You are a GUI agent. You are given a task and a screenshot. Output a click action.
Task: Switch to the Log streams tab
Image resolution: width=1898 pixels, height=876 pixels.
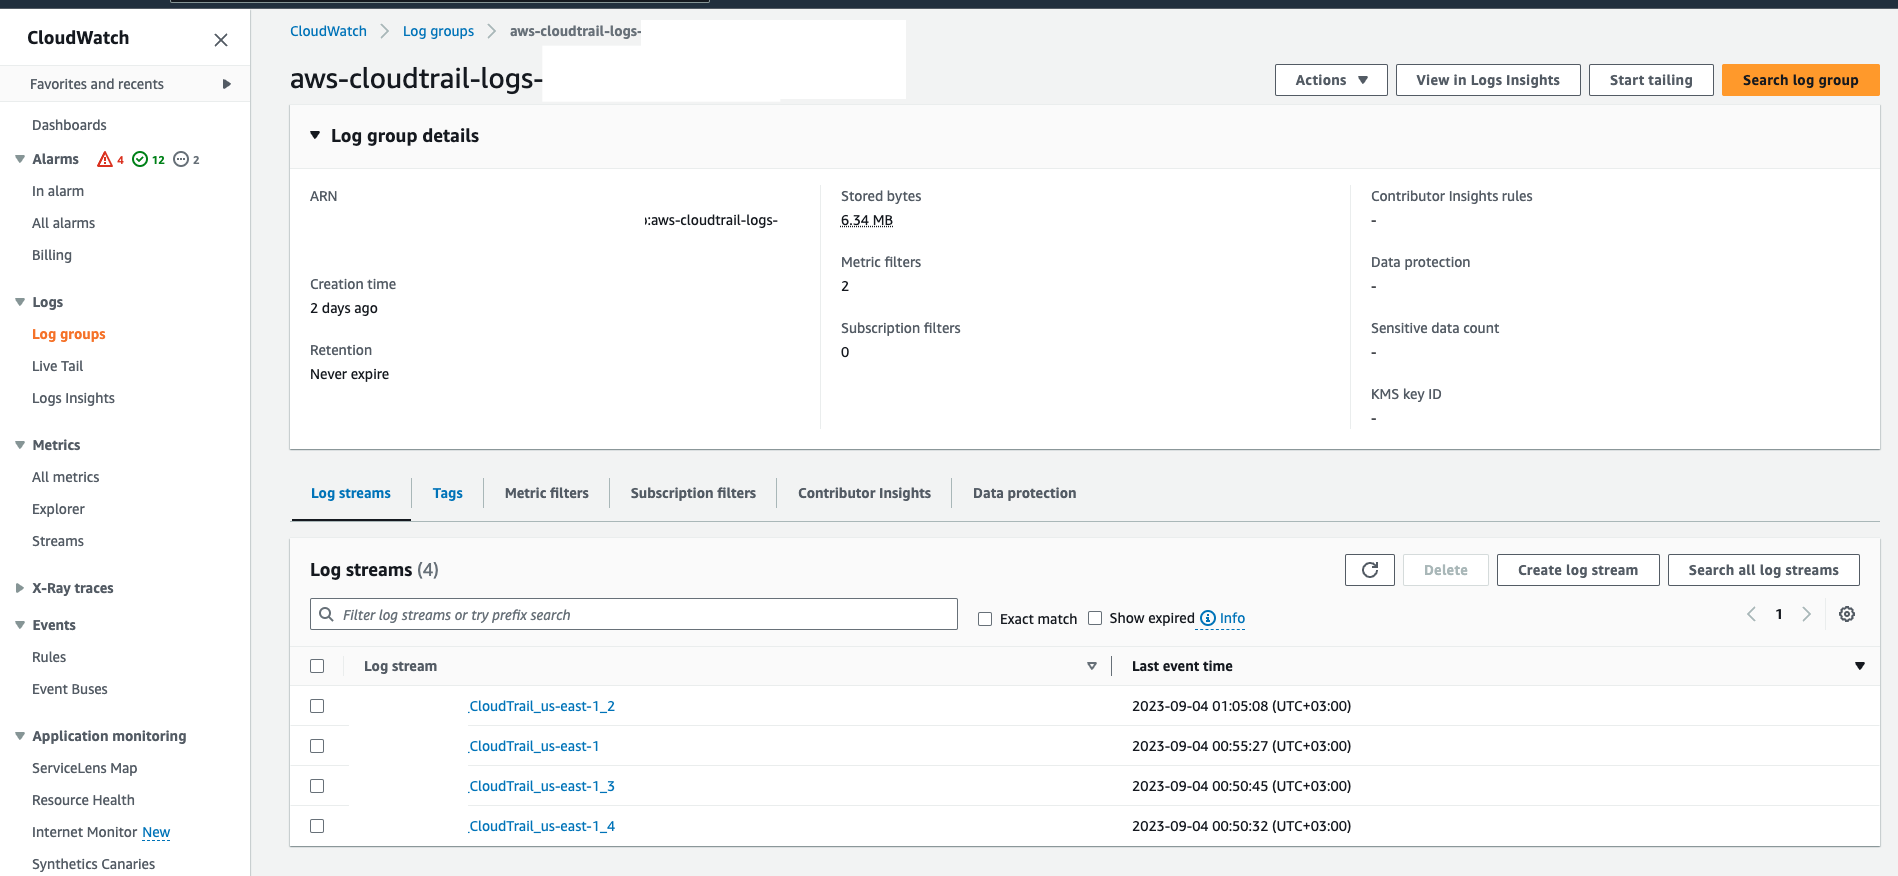[351, 493]
